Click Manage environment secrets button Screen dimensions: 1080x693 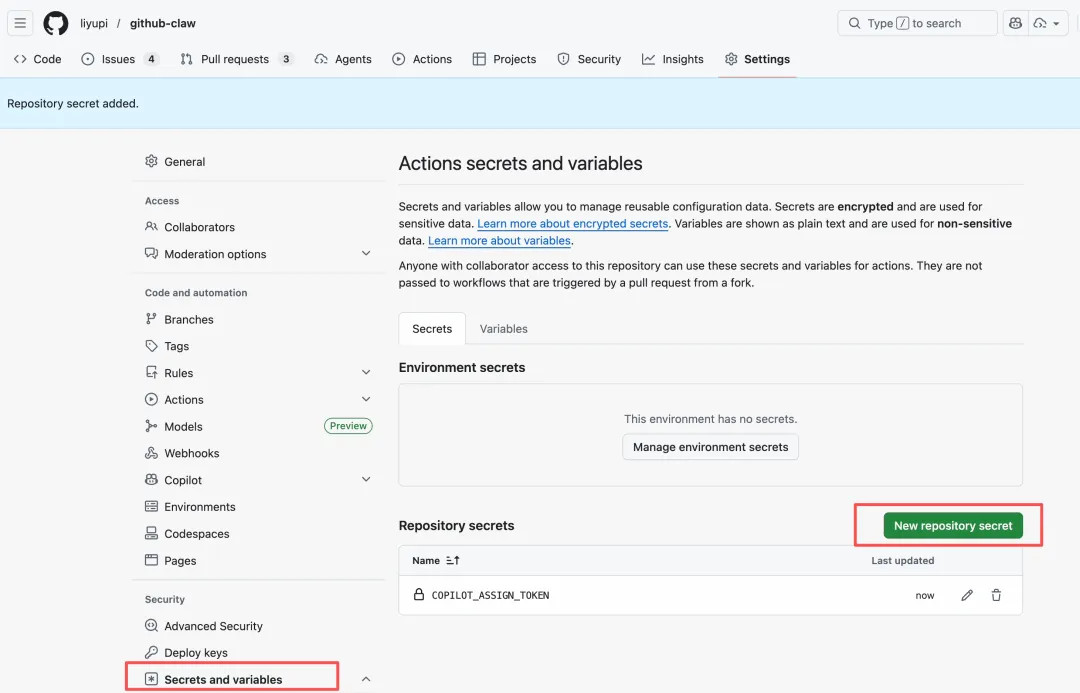click(x=710, y=447)
